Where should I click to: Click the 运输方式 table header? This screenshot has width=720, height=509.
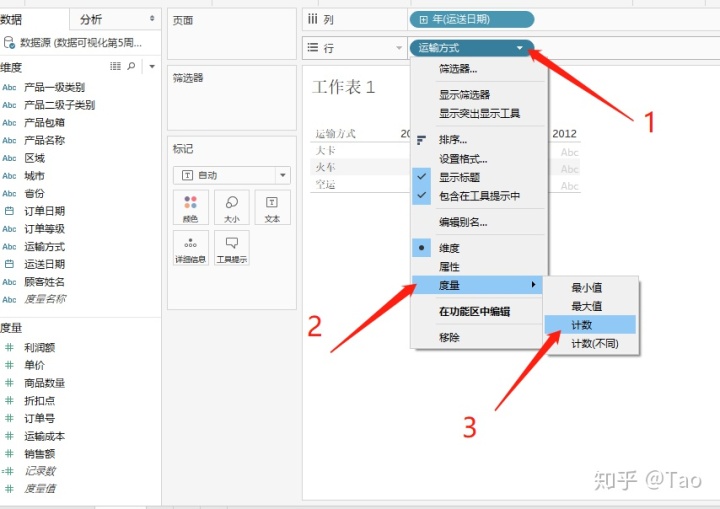click(336, 134)
